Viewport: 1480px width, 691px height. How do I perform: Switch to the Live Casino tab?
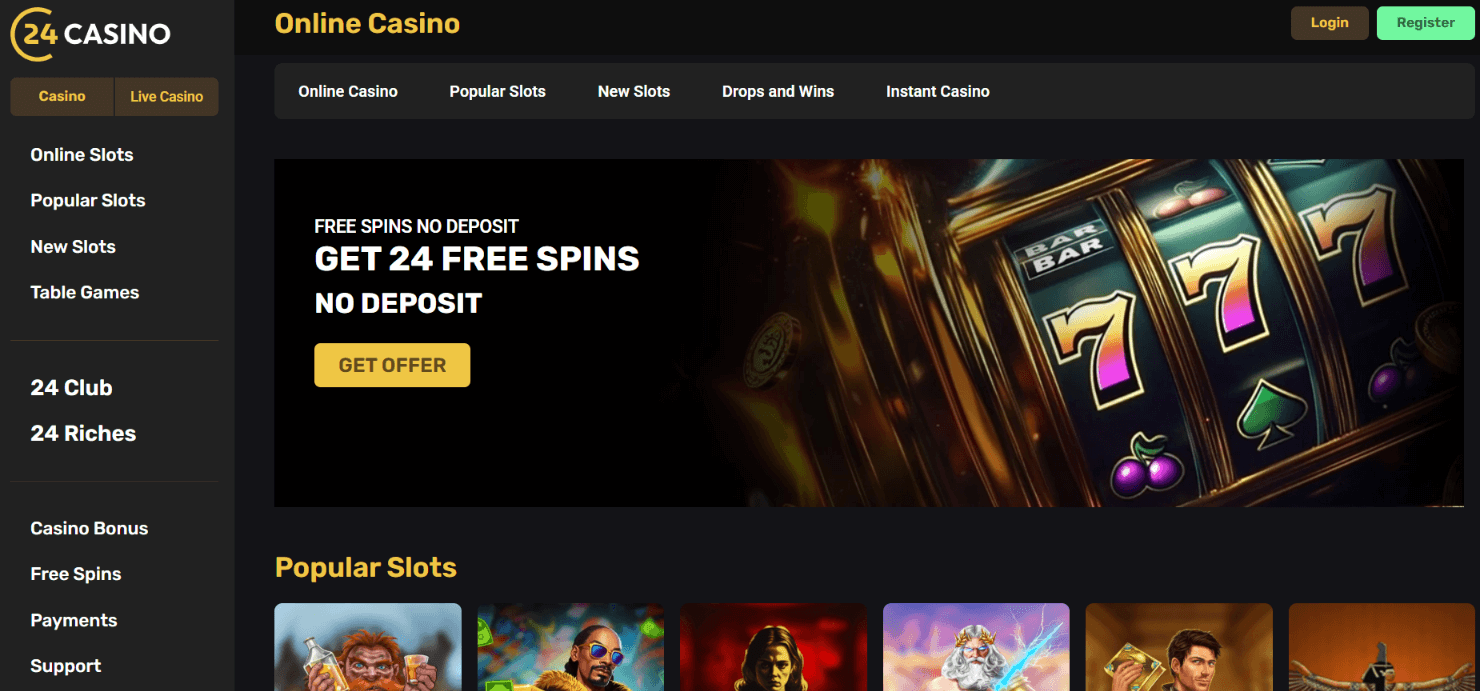167,97
